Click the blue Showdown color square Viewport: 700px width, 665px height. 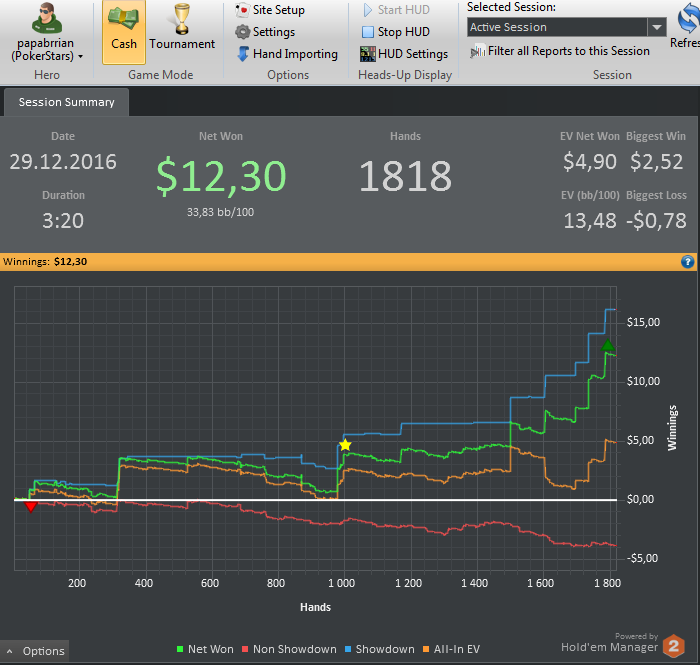click(348, 649)
